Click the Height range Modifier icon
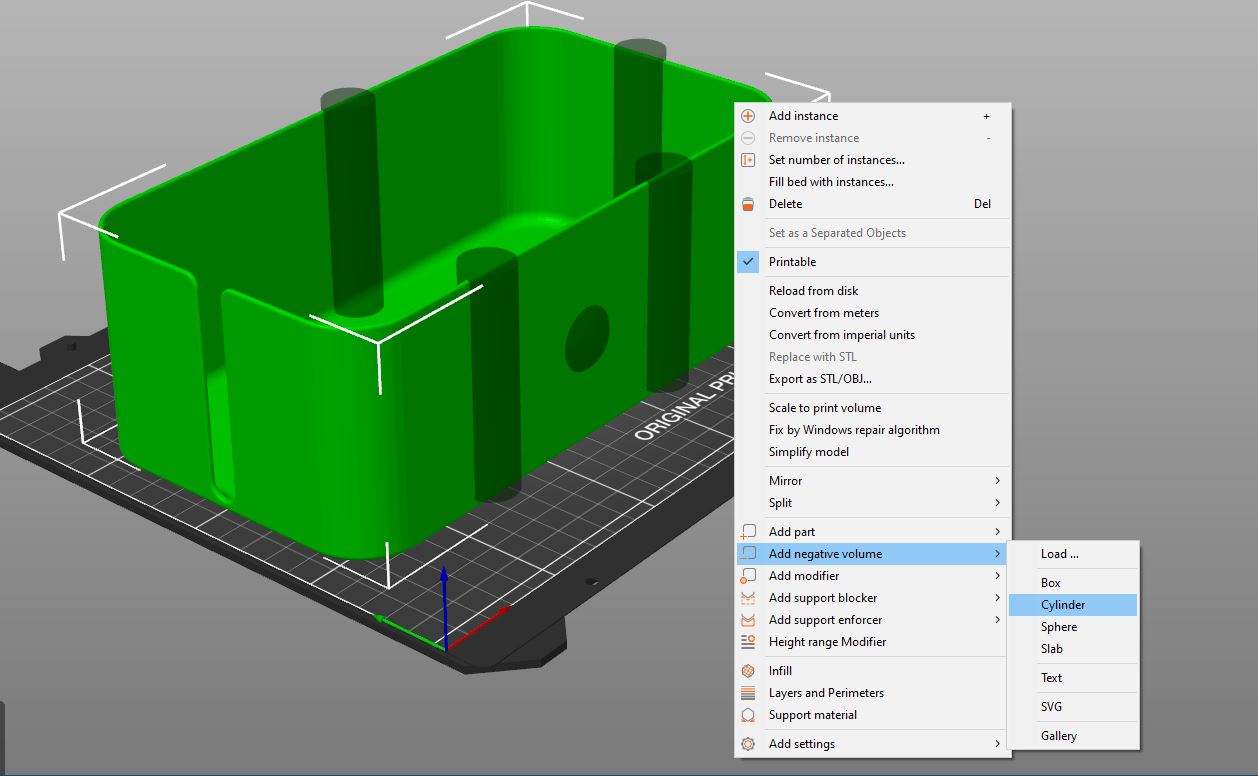Image resolution: width=1258 pixels, height=776 pixels. (x=748, y=642)
